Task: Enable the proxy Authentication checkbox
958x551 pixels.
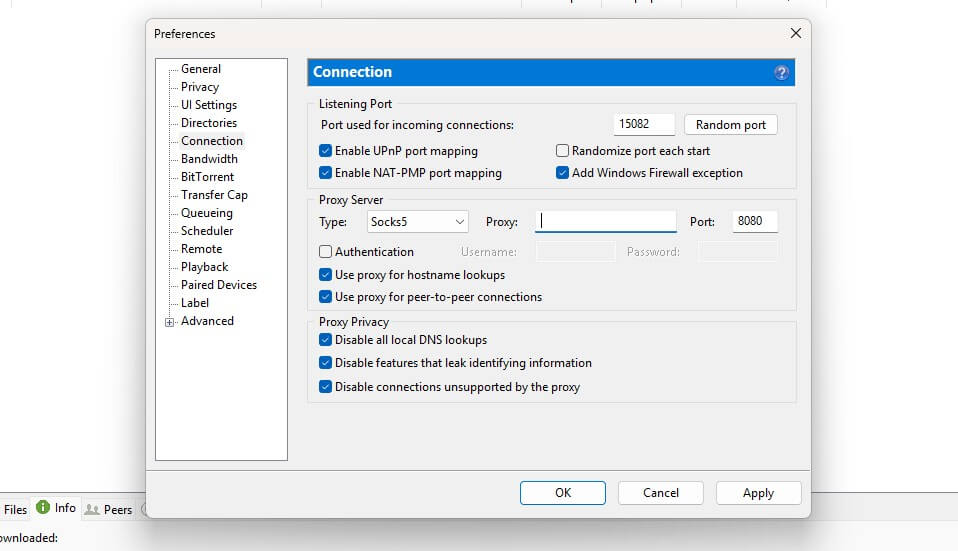Action: click(325, 252)
